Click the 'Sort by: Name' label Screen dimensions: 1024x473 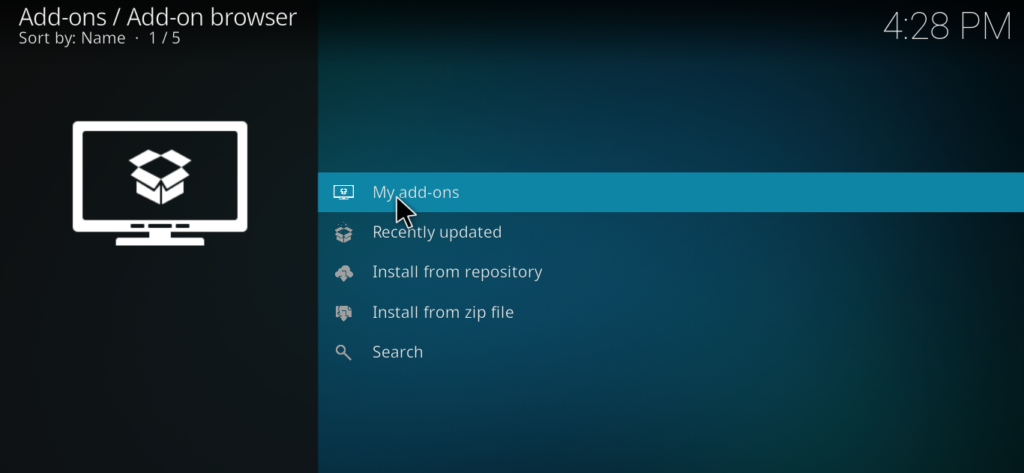tap(72, 38)
